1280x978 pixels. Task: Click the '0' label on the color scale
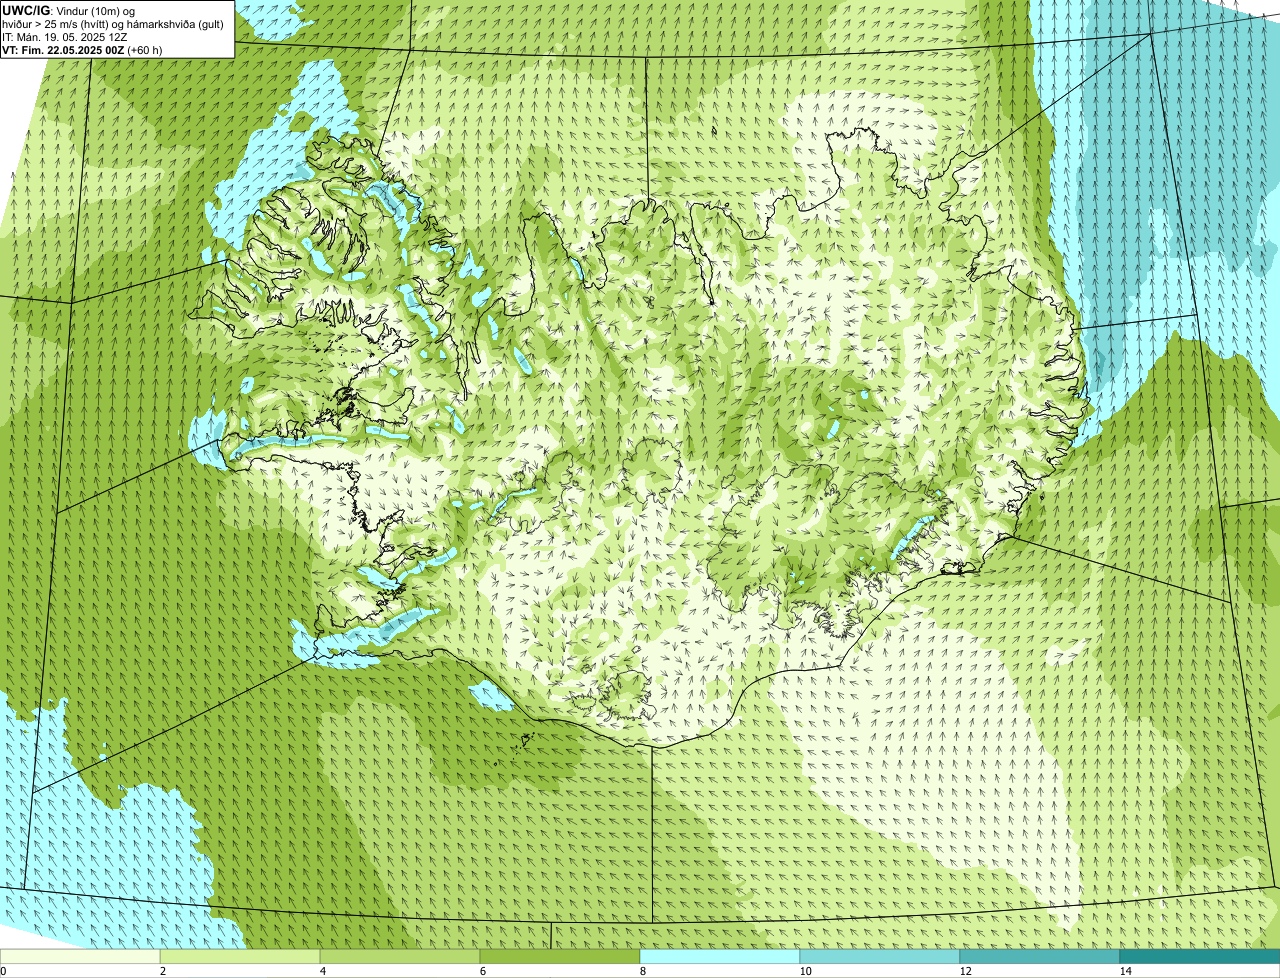coord(3,971)
